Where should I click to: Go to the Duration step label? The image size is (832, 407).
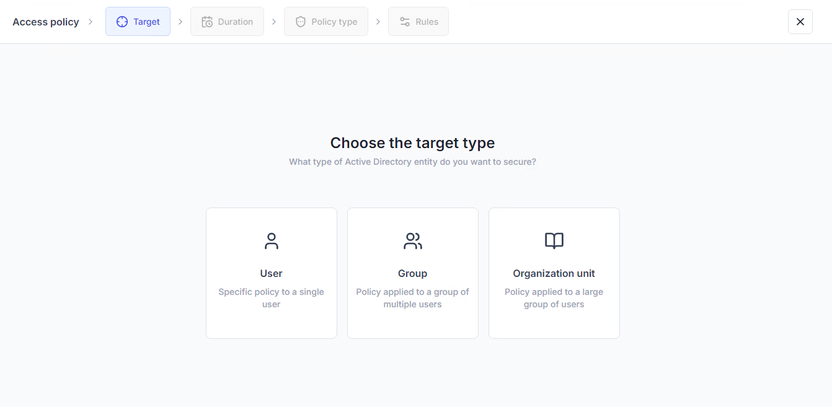(x=236, y=22)
